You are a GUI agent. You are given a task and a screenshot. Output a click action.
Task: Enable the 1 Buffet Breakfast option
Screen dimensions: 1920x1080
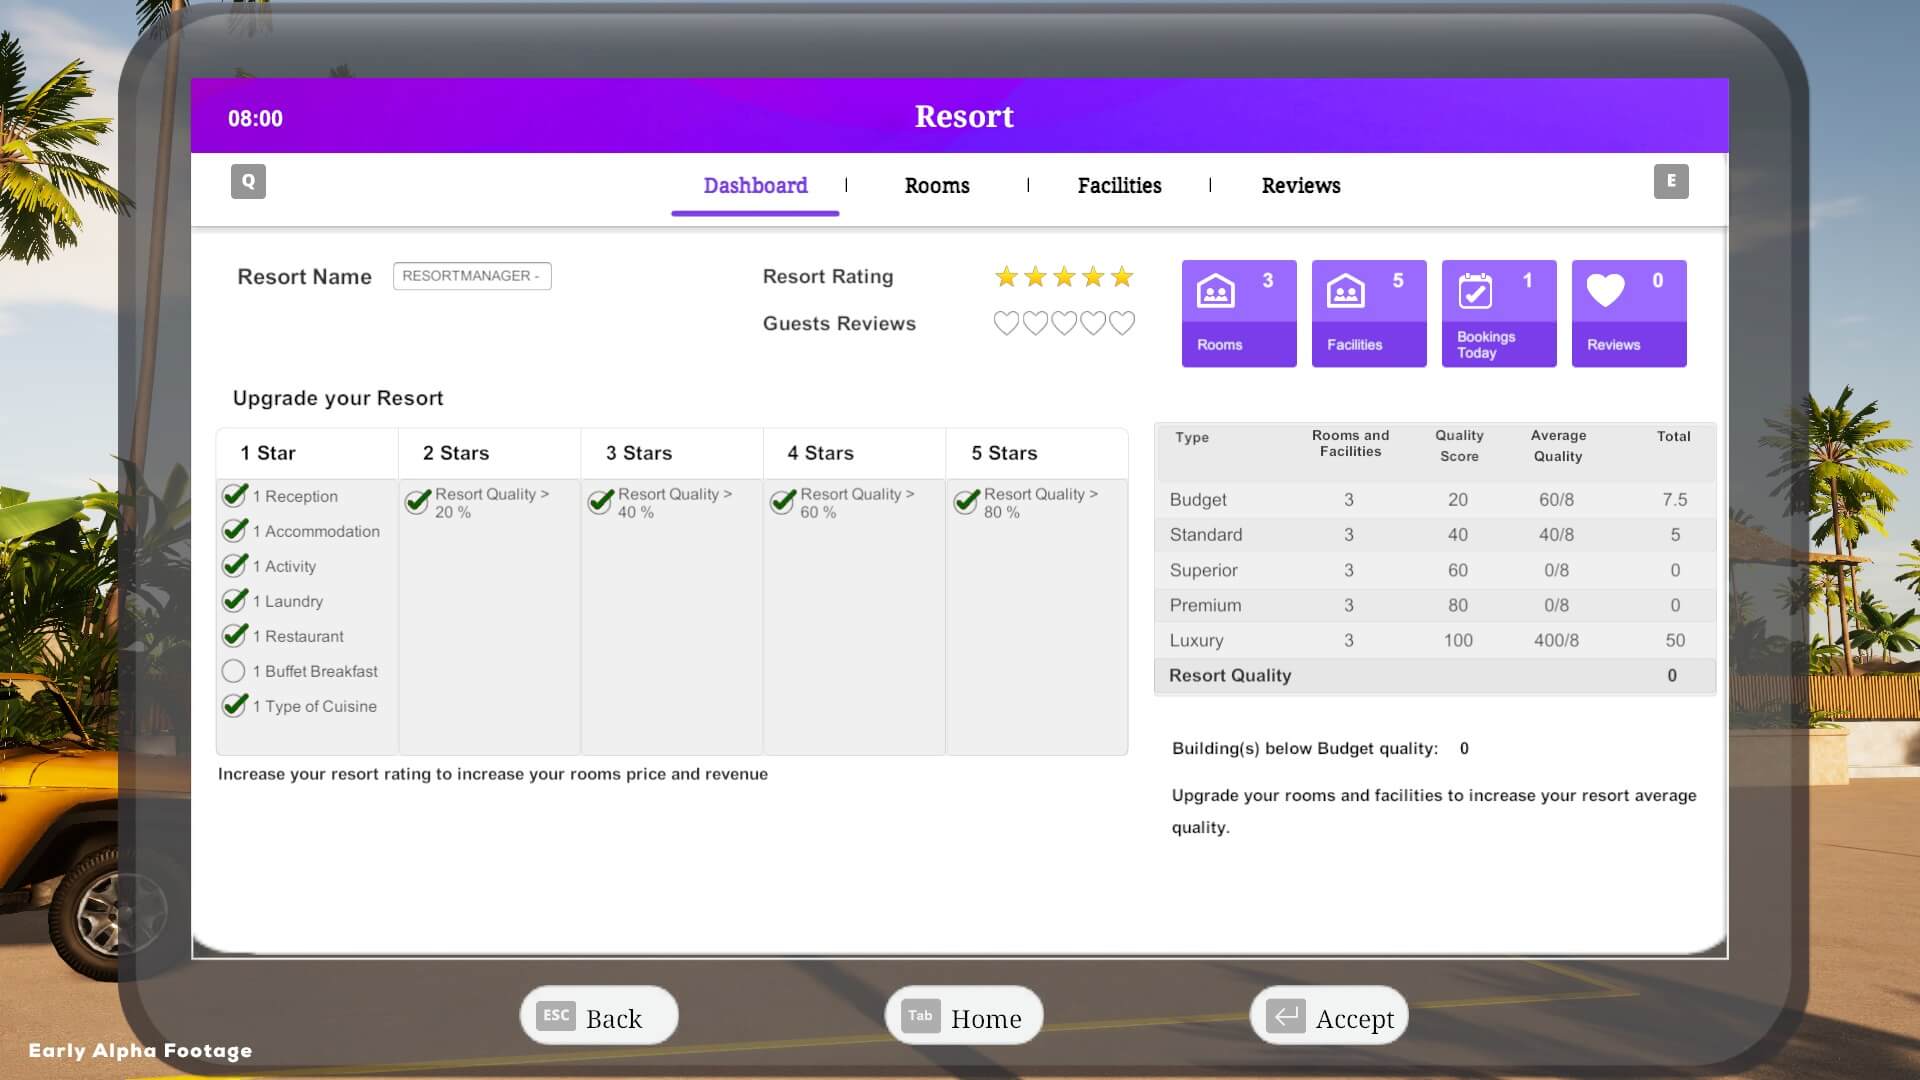pyautogui.click(x=235, y=671)
